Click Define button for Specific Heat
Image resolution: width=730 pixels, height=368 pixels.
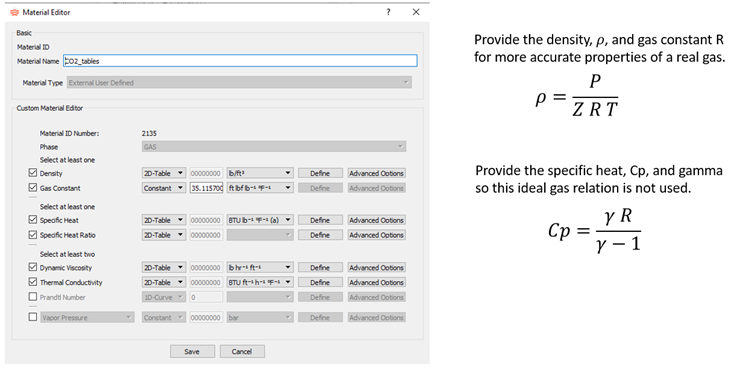[320, 220]
